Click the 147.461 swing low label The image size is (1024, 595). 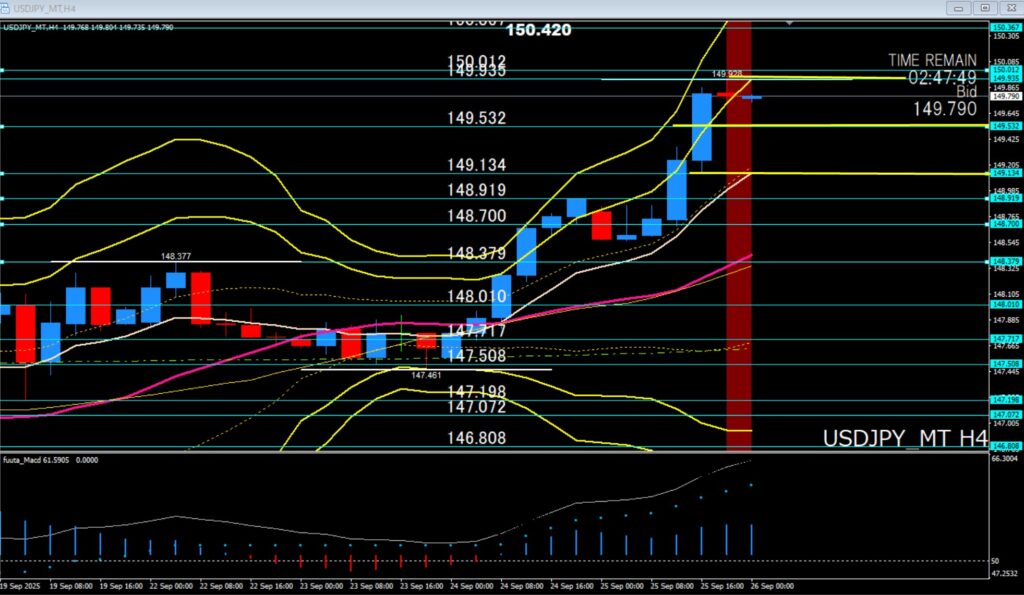[x=425, y=375]
